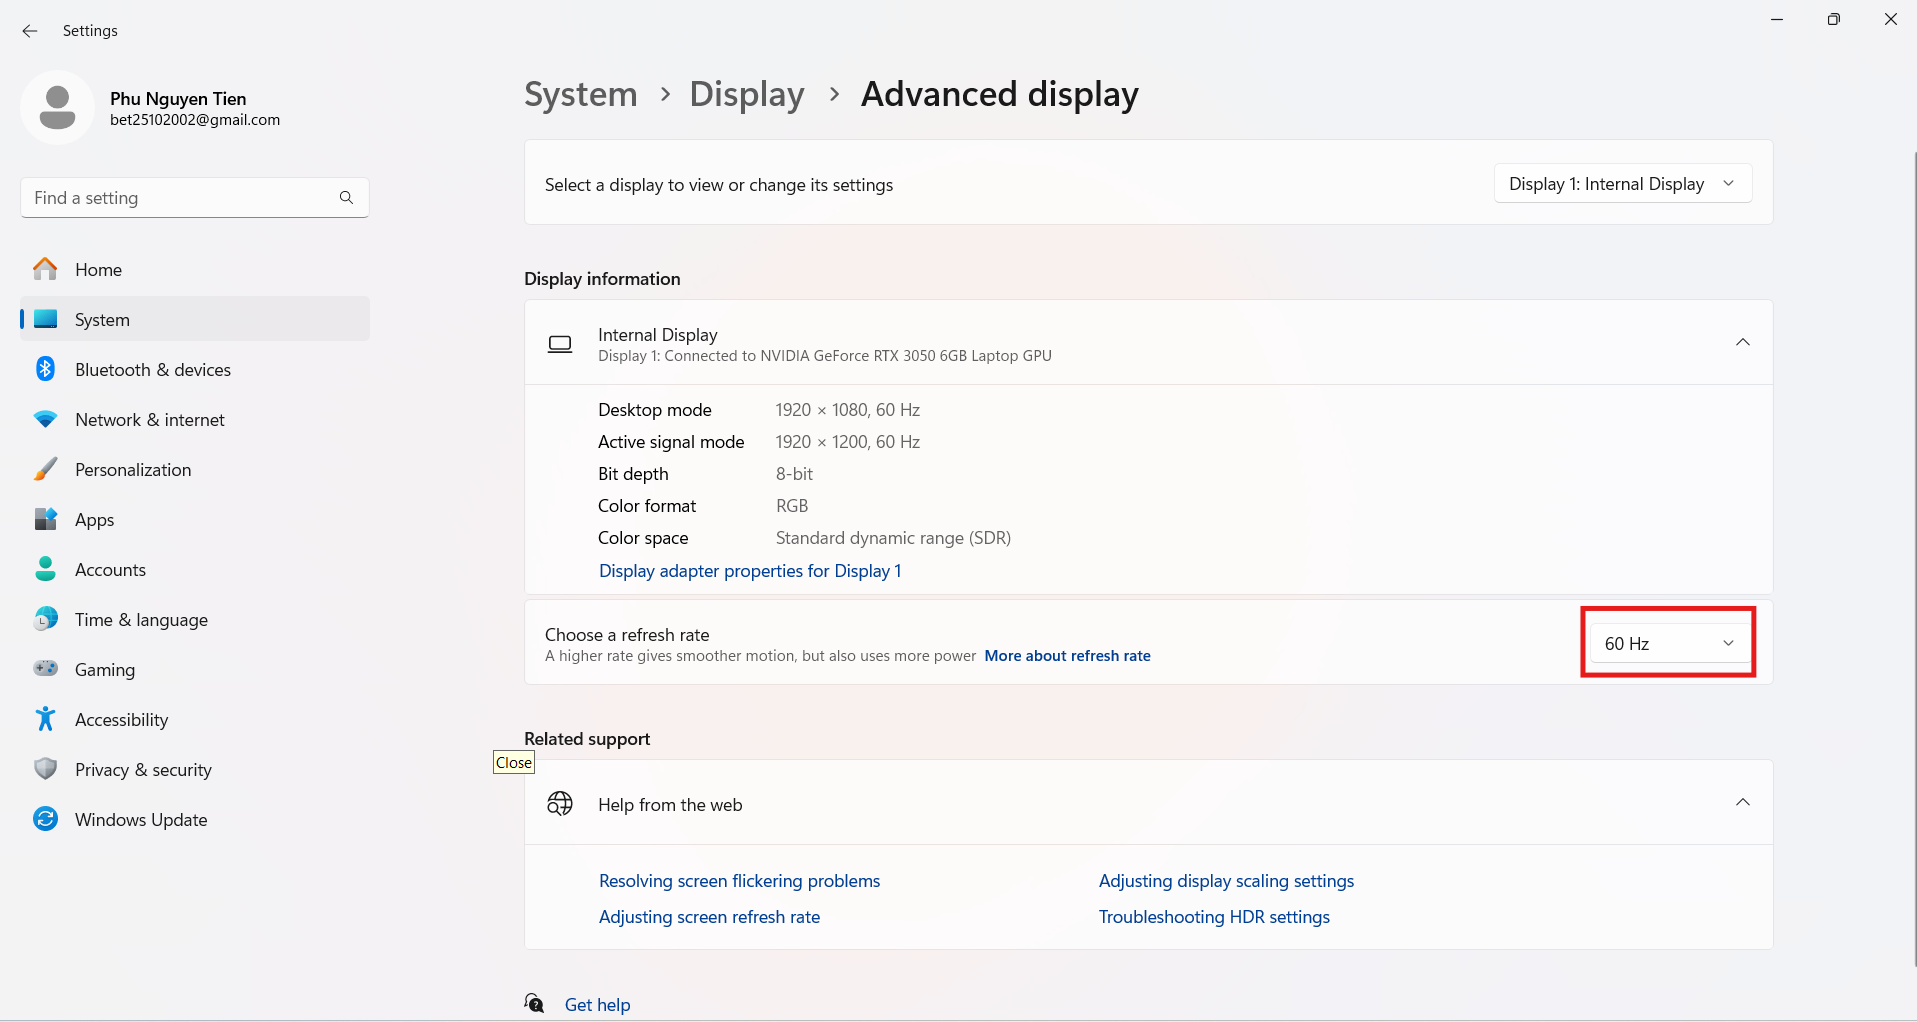Open Display adapter properties for Display 1

(x=750, y=570)
